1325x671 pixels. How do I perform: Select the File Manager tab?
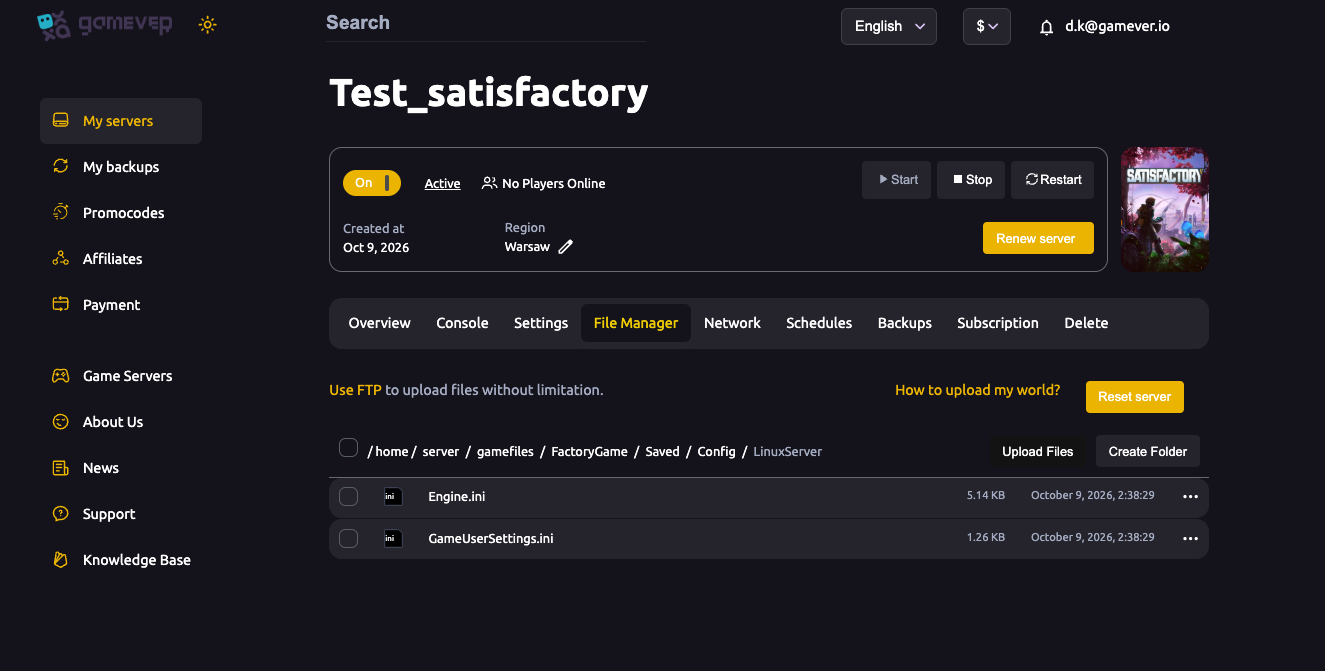636,323
